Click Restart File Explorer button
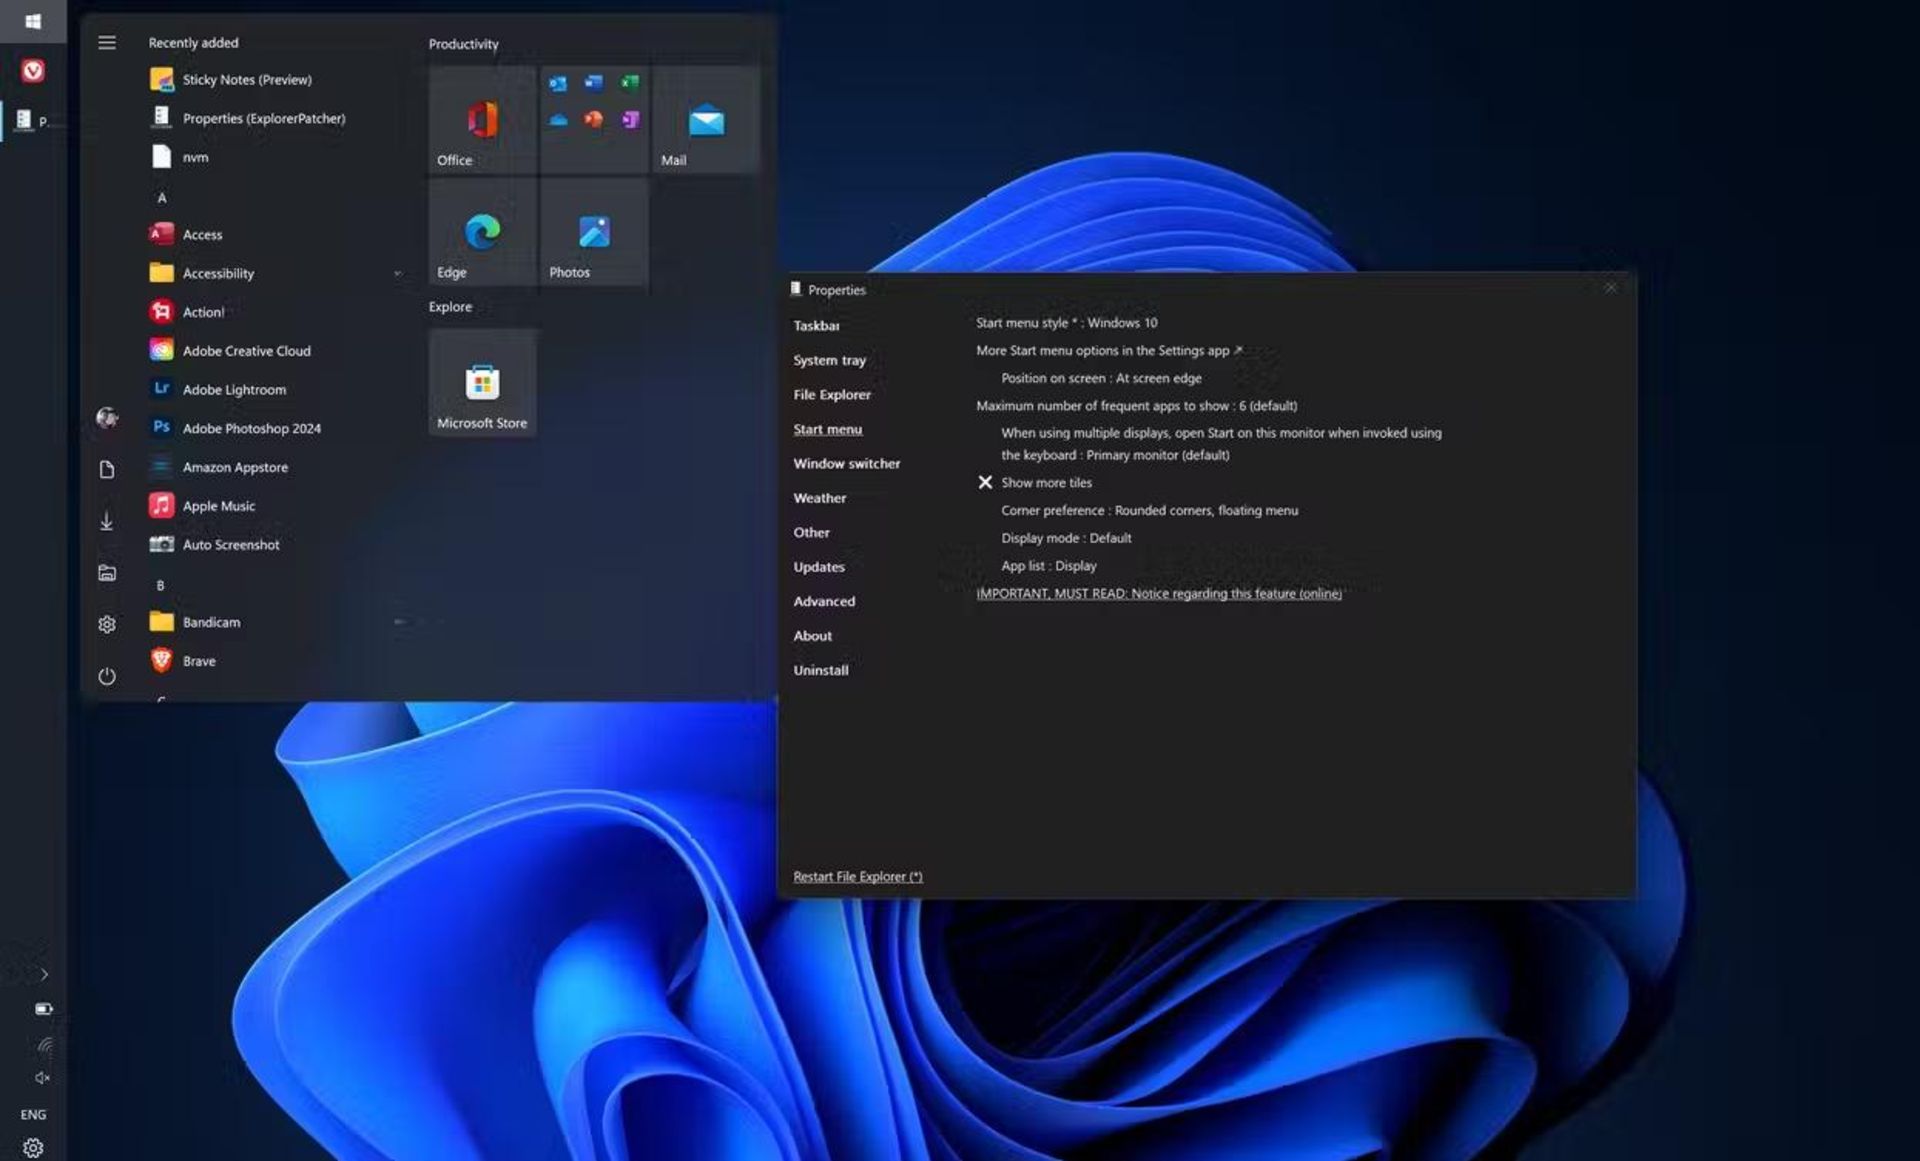 pos(857,876)
